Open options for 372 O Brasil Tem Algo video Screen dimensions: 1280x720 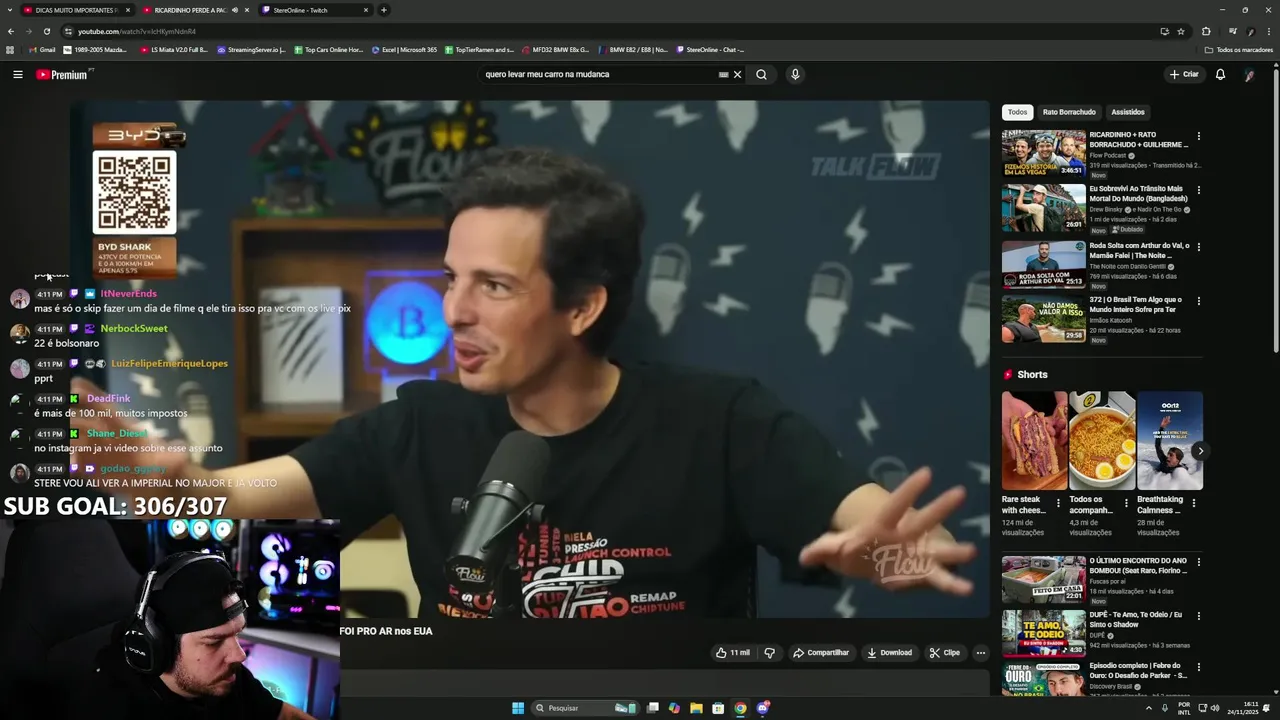(1198, 301)
